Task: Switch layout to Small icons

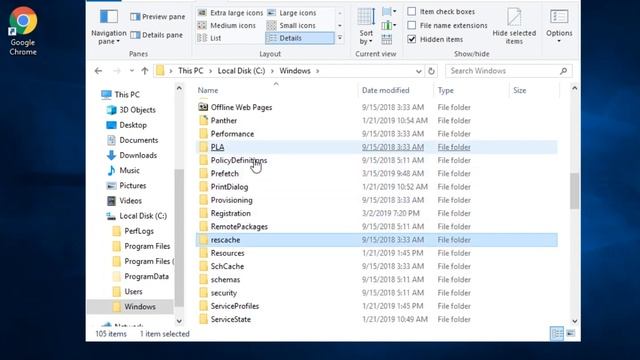Action: 291,25
